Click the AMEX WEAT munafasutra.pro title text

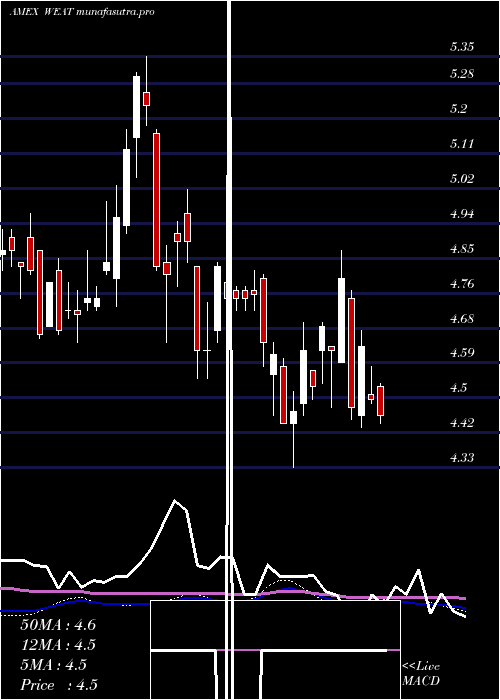82,12
